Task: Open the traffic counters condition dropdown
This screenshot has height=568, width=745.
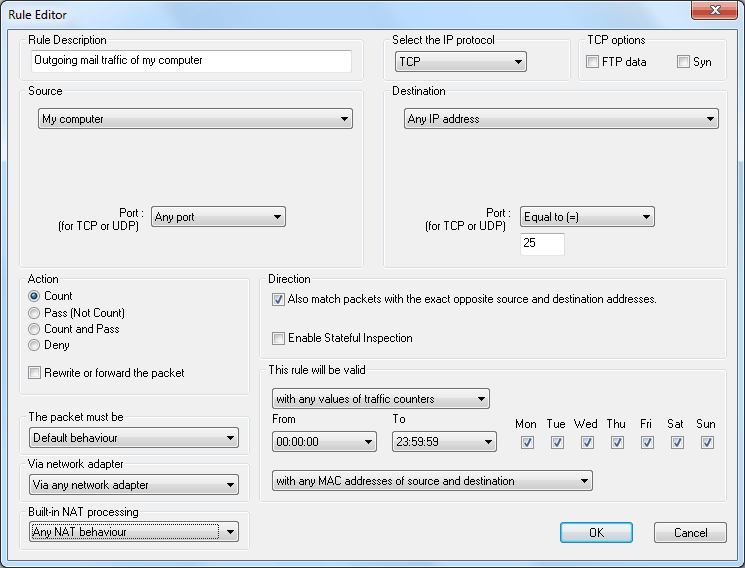Action: point(381,399)
